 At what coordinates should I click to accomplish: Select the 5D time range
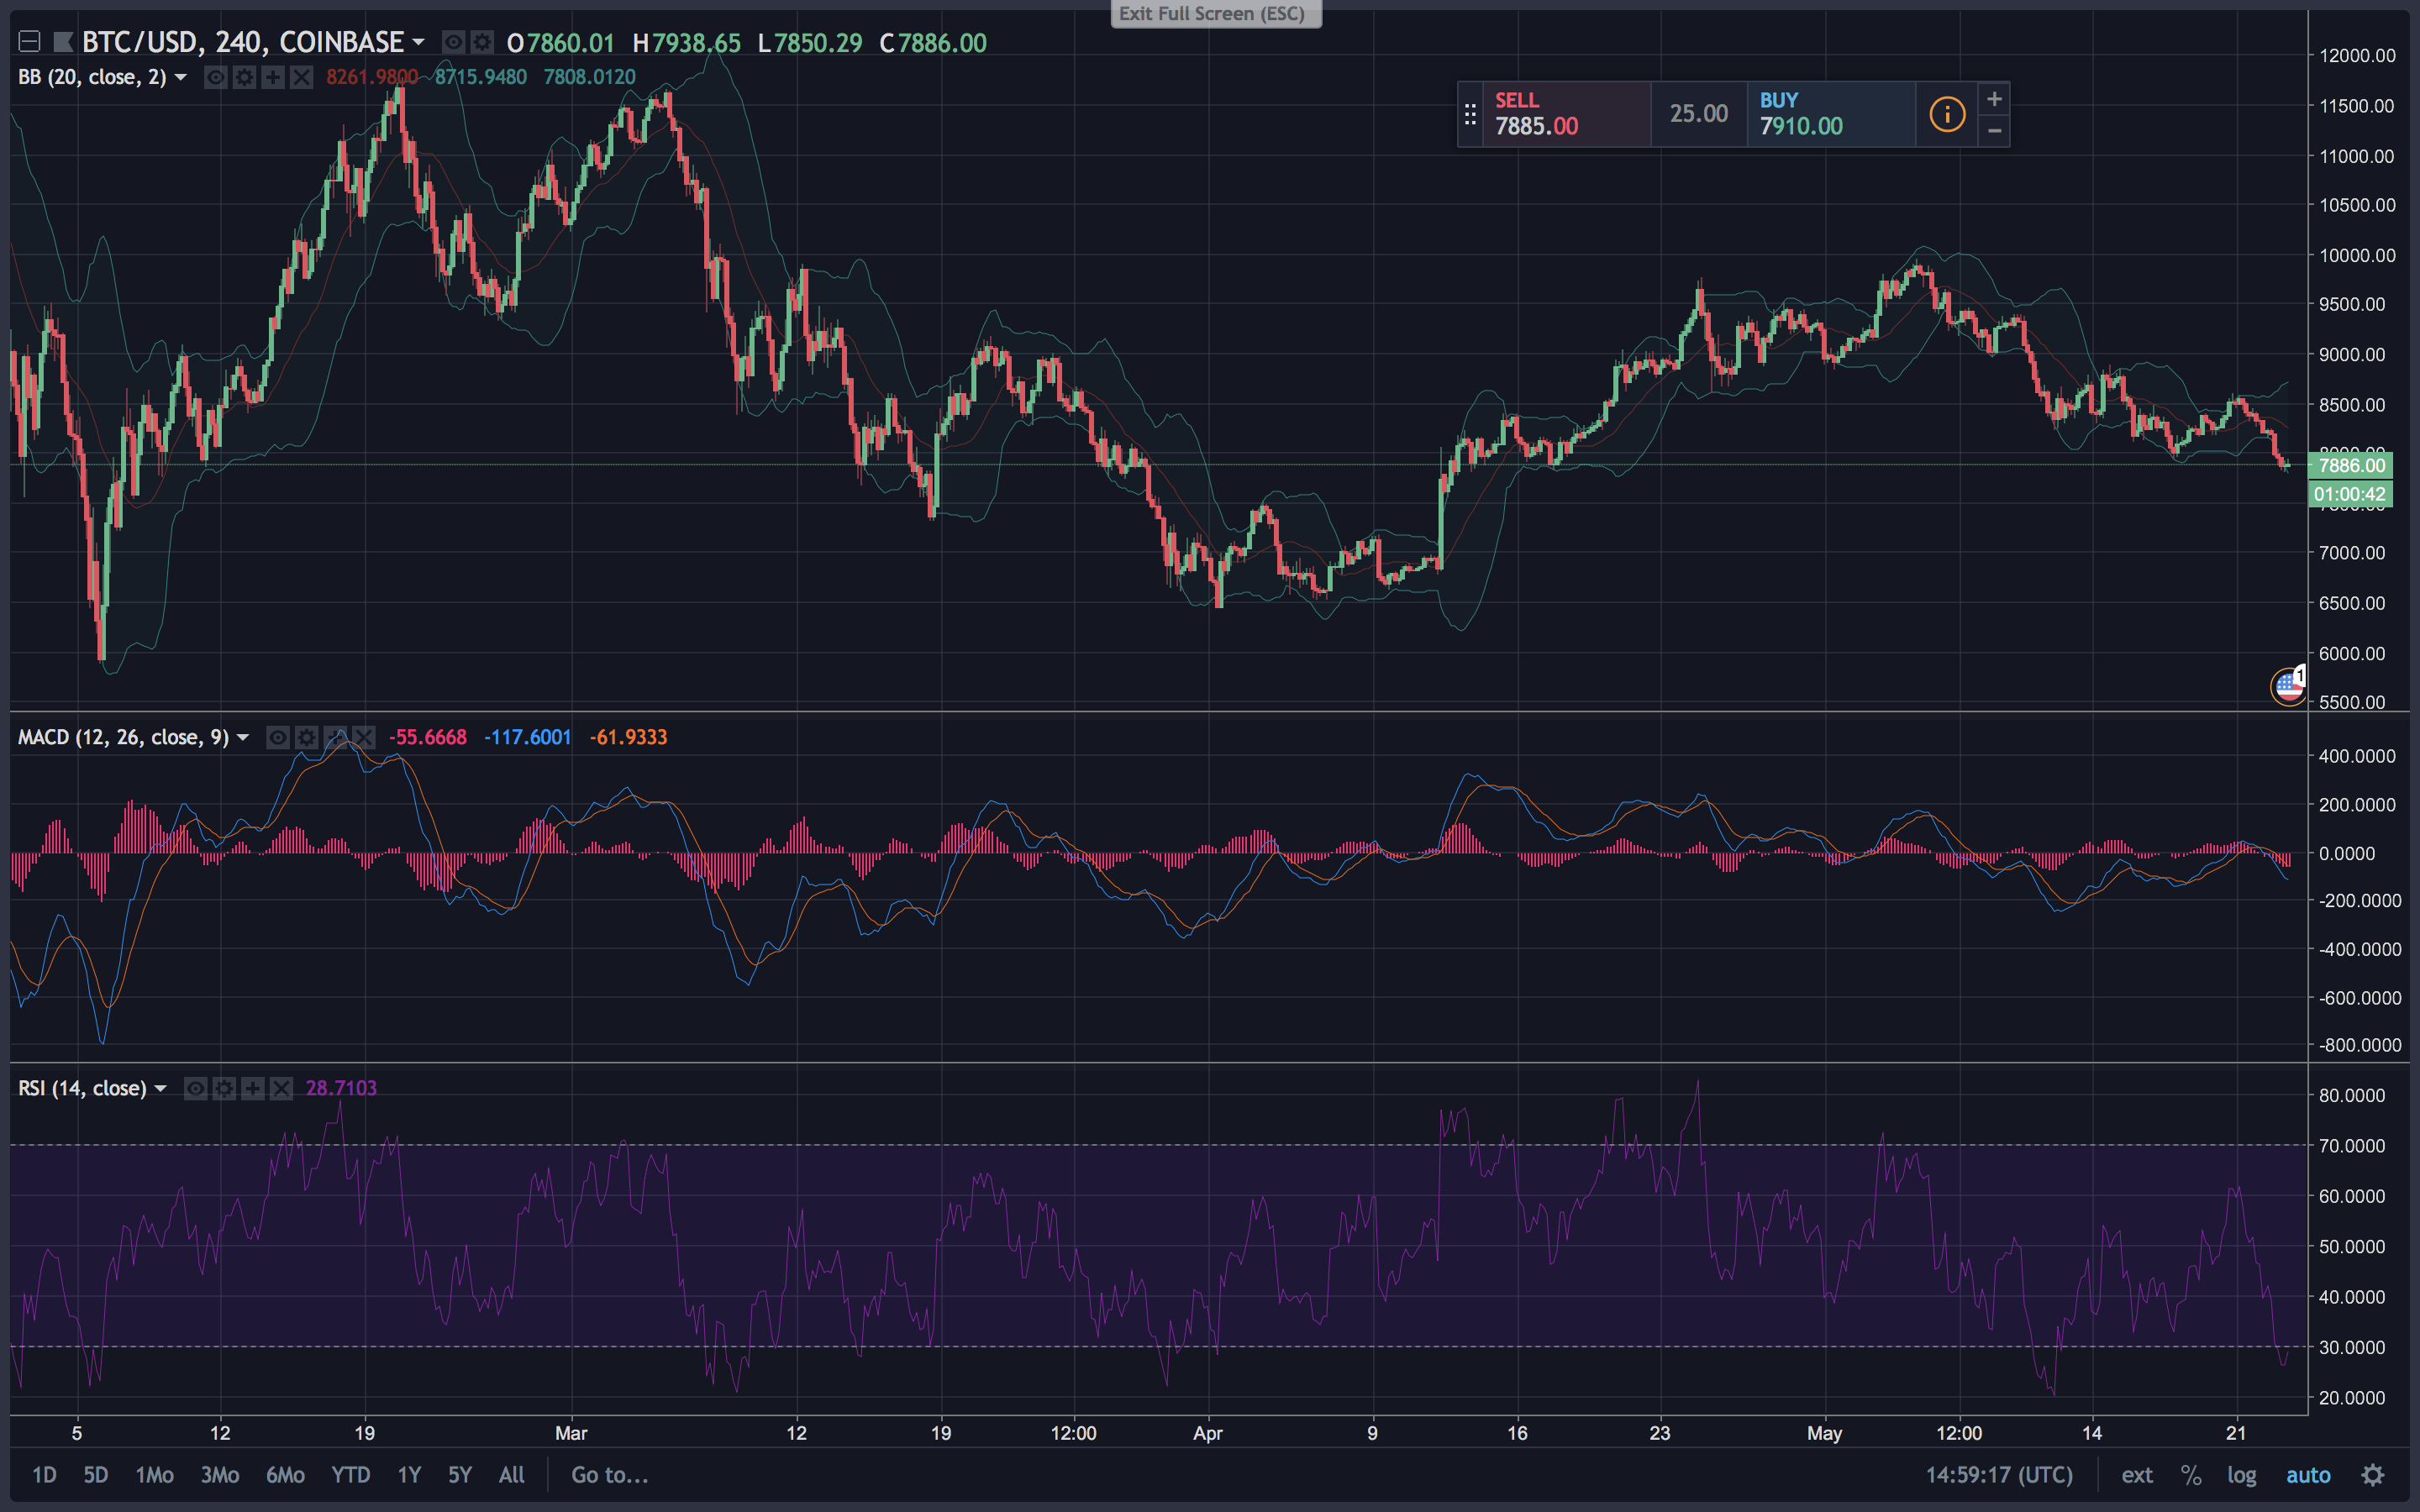[x=96, y=1475]
